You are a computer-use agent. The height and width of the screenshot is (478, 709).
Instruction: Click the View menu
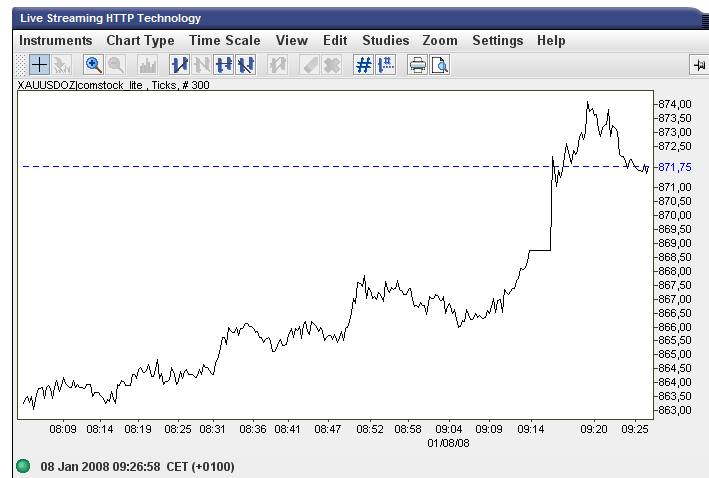(292, 40)
